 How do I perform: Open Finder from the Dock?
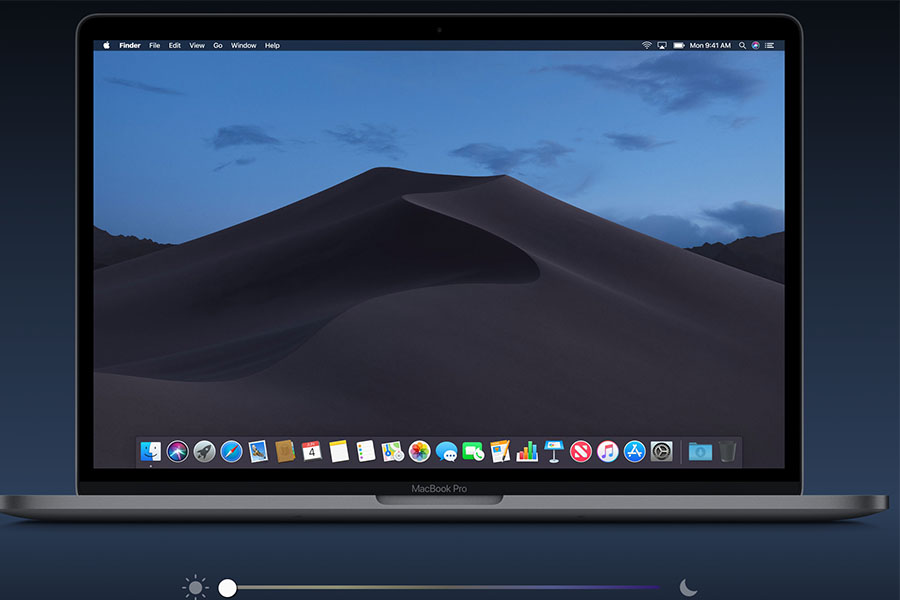[151, 451]
